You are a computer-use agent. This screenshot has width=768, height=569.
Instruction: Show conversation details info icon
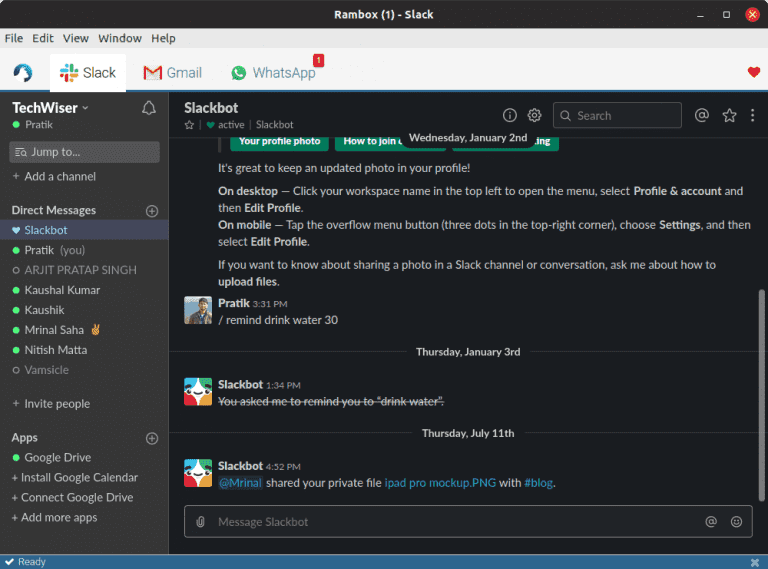click(x=509, y=115)
